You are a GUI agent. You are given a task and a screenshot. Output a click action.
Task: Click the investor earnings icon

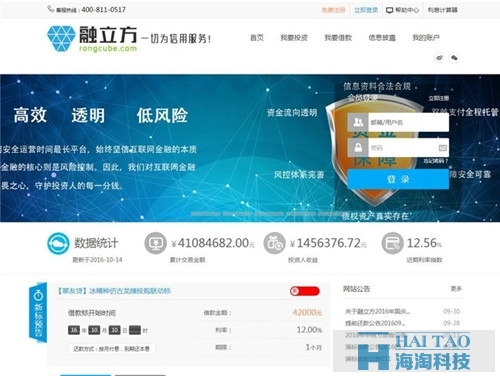pyautogui.click(x=274, y=243)
